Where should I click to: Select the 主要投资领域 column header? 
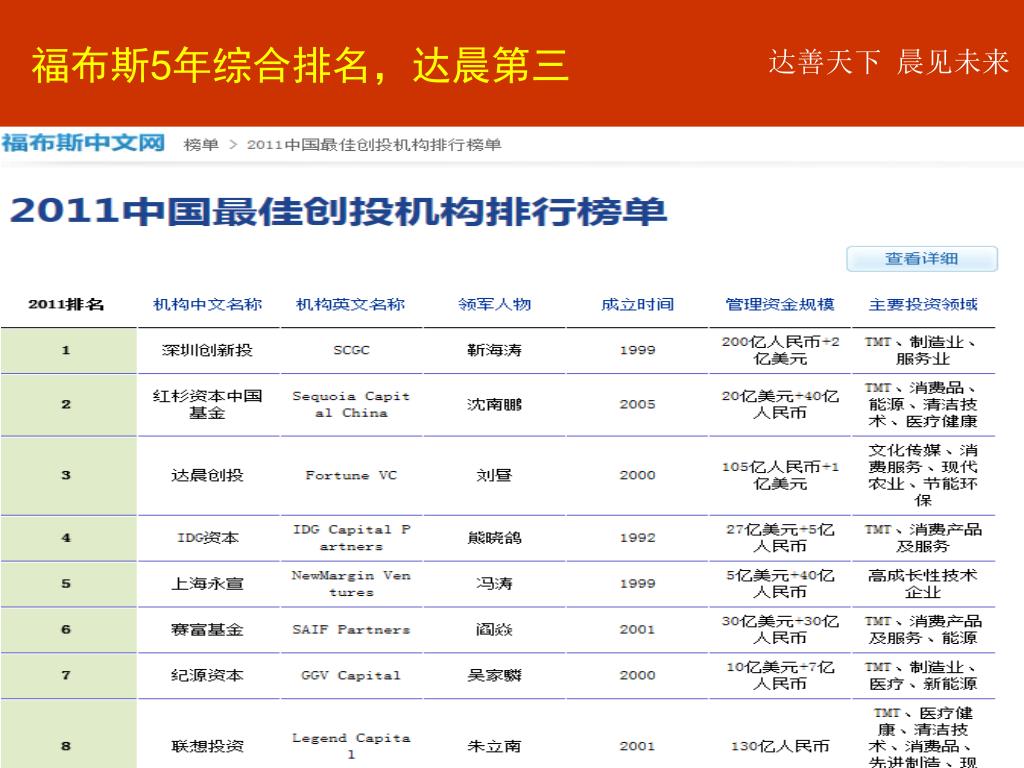click(923, 304)
